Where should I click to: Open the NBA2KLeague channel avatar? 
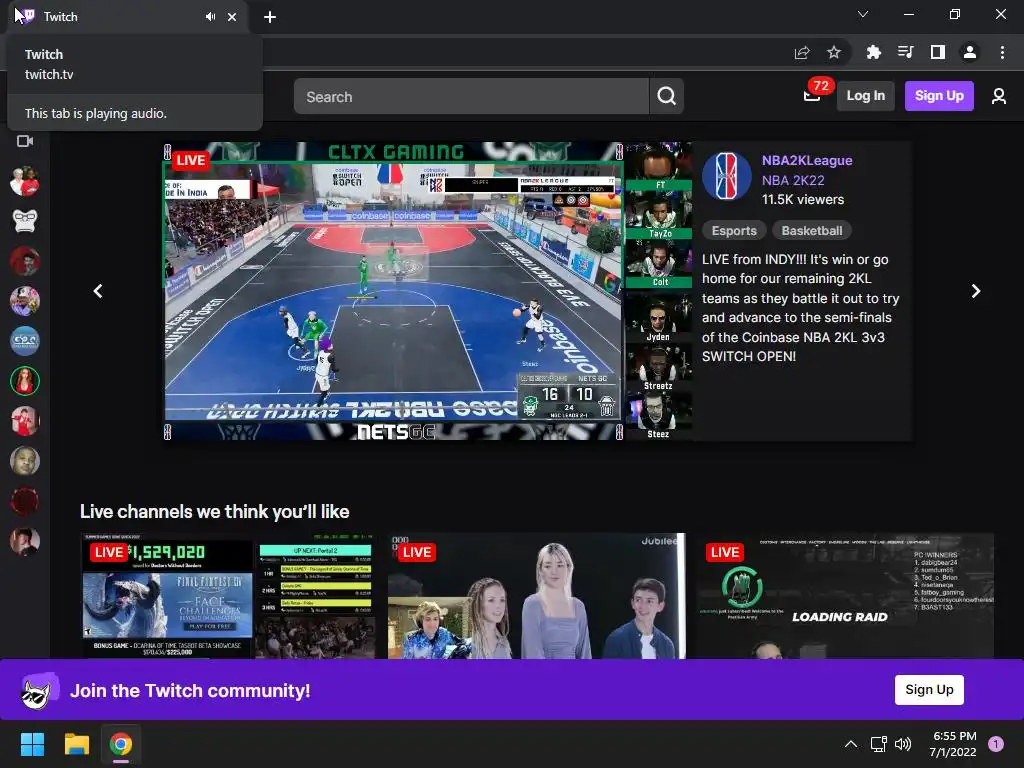[x=727, y=176]
